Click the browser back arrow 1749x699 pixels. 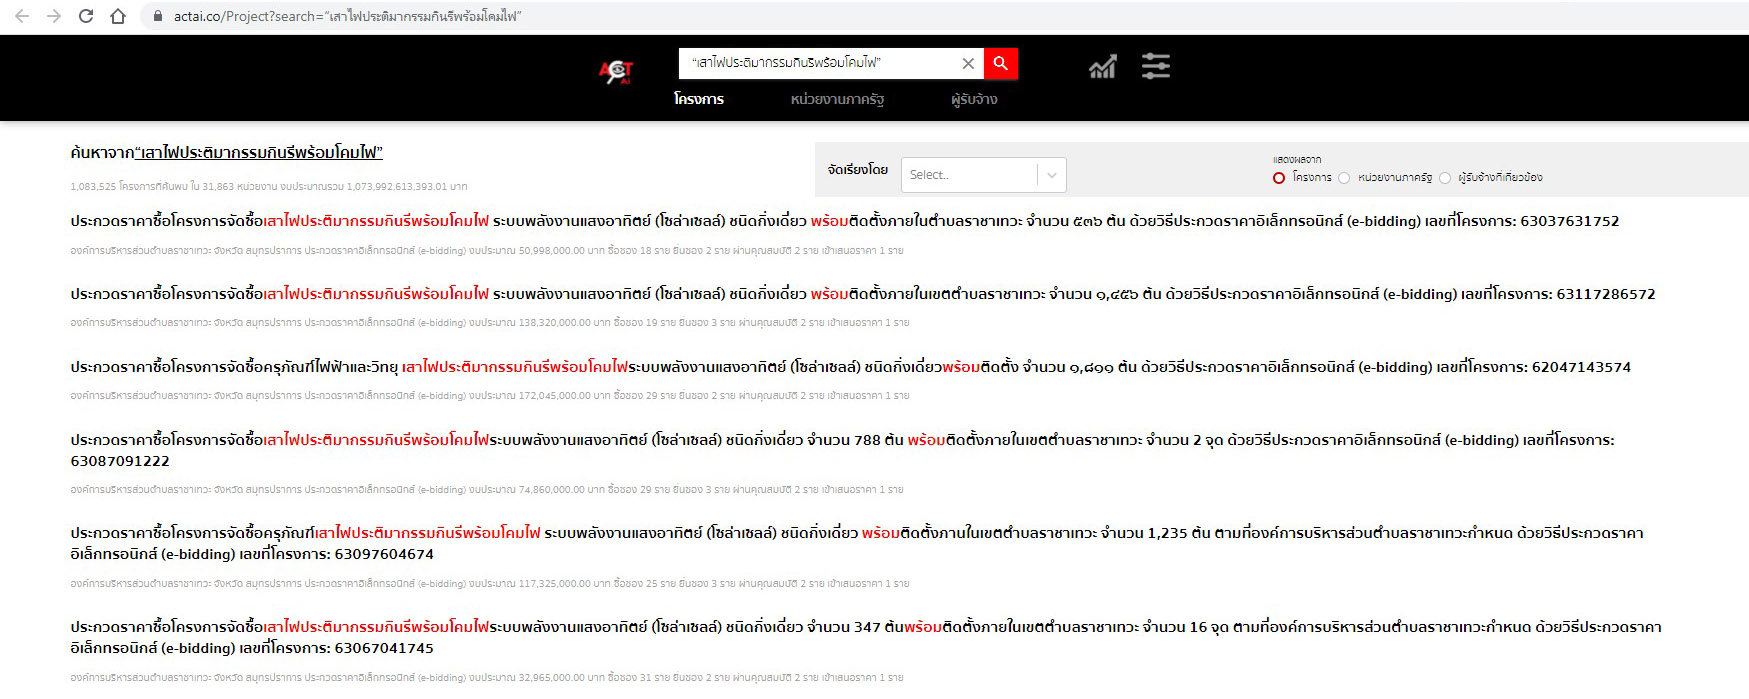22,16
